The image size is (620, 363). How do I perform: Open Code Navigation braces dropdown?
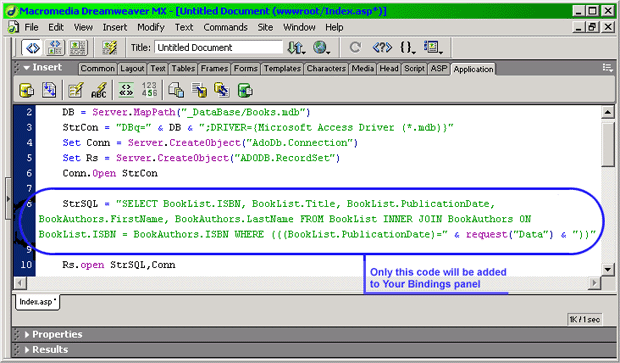408,47
